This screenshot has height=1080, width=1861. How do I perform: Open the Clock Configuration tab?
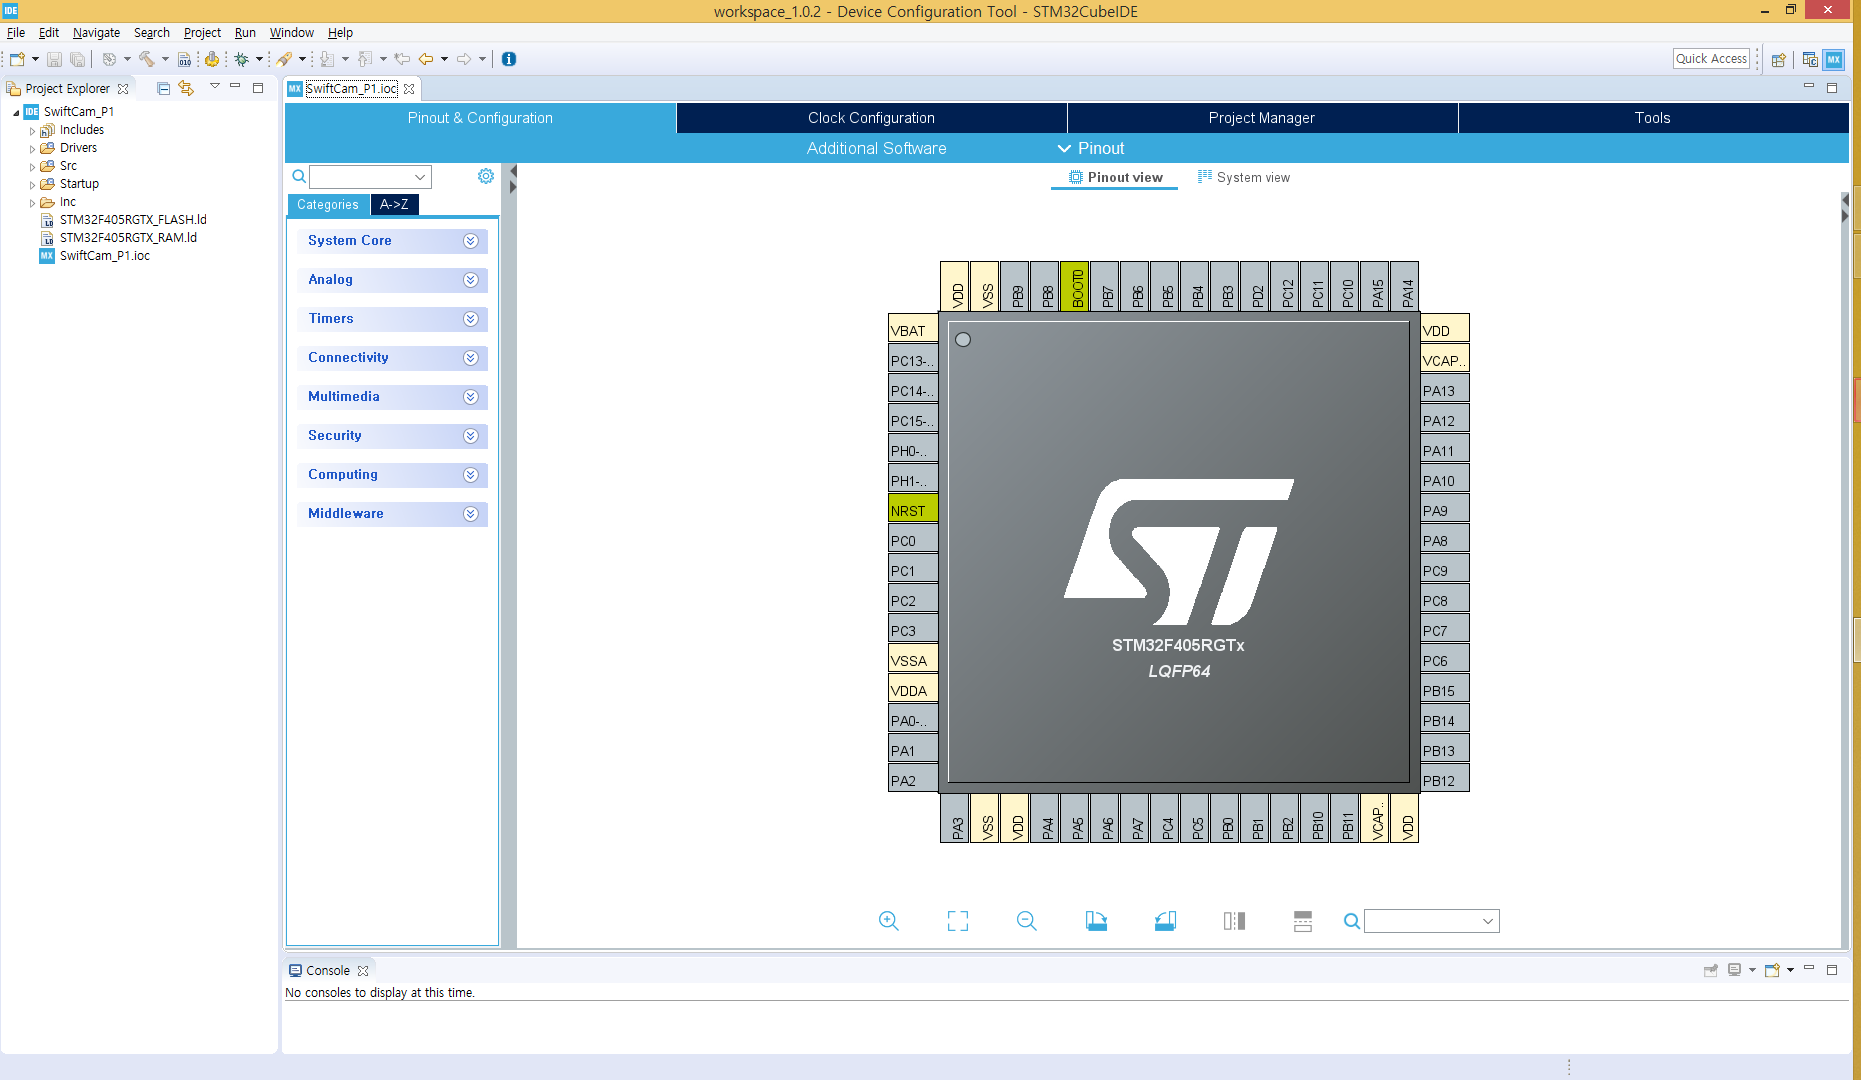[x=871, y=118]
